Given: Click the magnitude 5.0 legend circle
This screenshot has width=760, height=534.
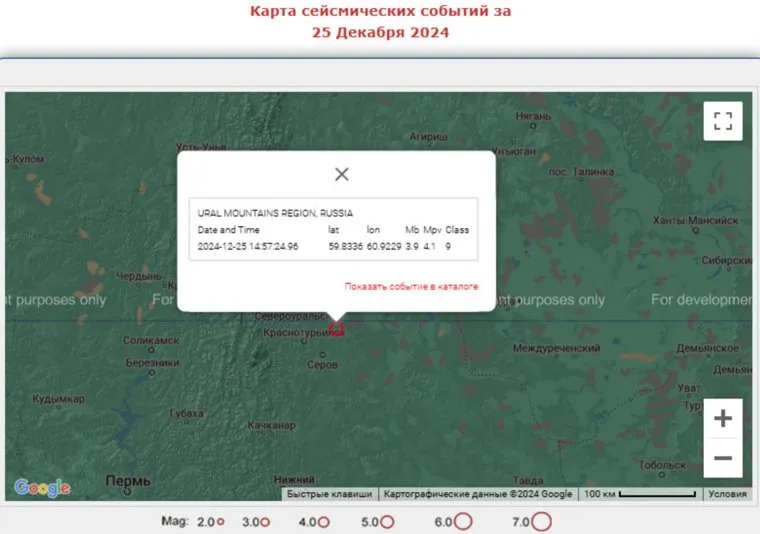Looking at the screenshot, I should pos(386,522).
